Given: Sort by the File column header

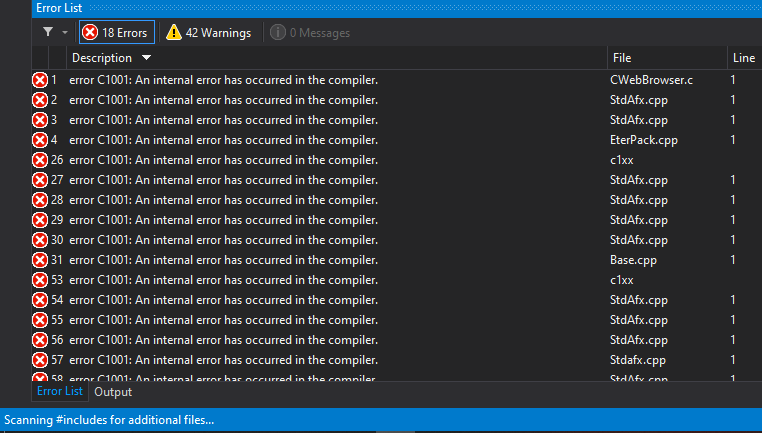Looking at the screenshot, I should click(x=622, y=58).
